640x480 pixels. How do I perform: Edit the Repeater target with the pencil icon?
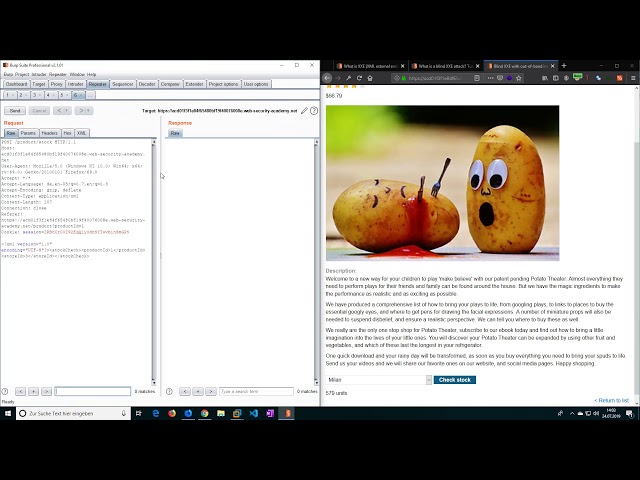[x=304, y=111]
